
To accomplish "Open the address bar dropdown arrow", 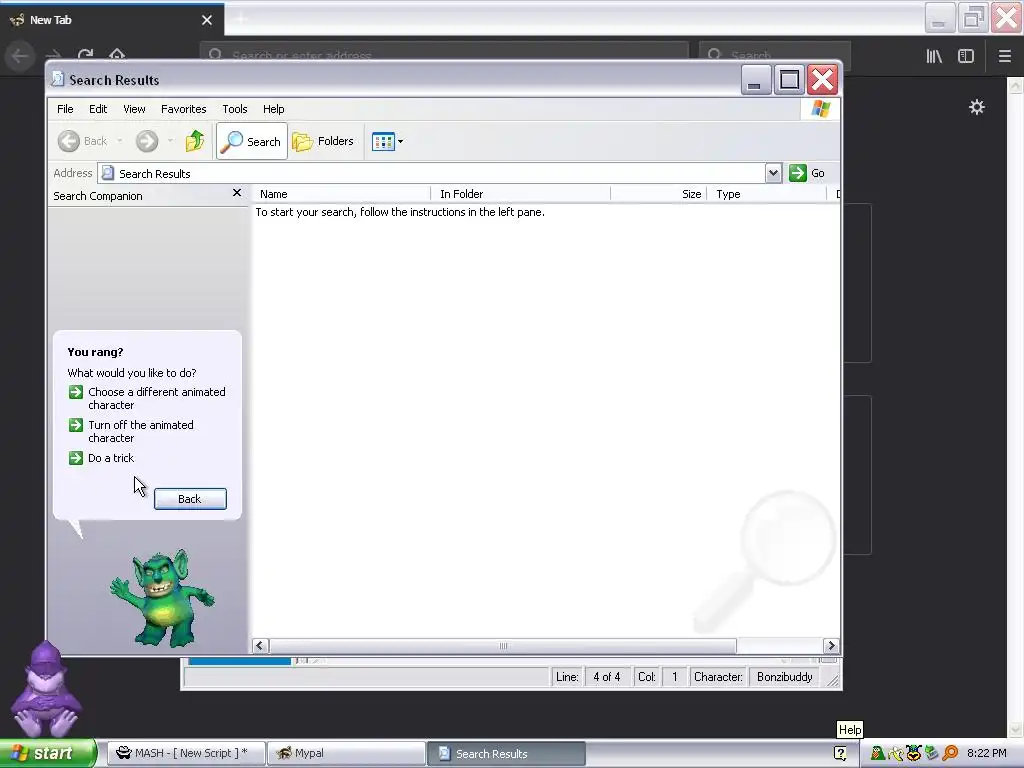I will coord(773,173).
